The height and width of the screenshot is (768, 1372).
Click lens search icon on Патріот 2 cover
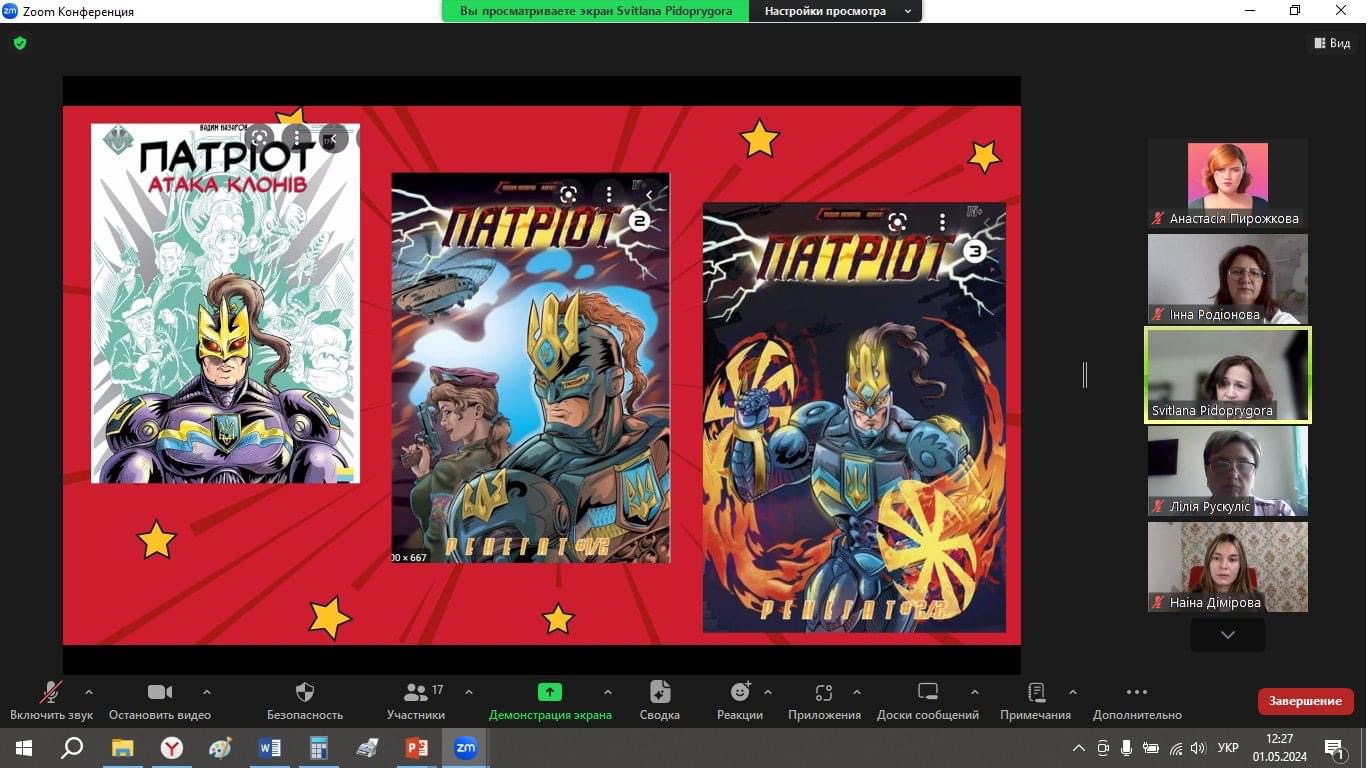tap(568, 194)
